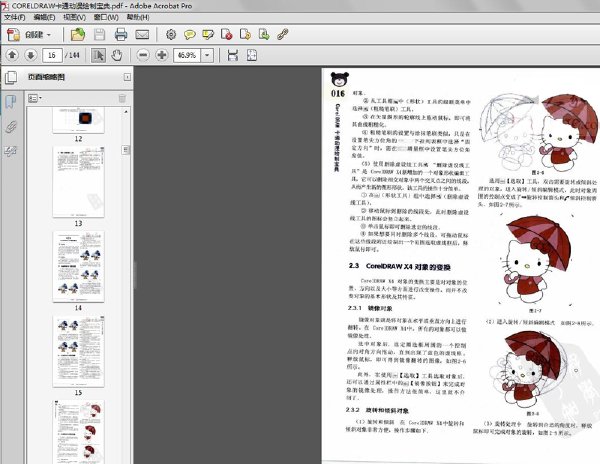Click the Print icon
Screen dimensions: 600x464
pyautogui.click(x=121, y=35)
